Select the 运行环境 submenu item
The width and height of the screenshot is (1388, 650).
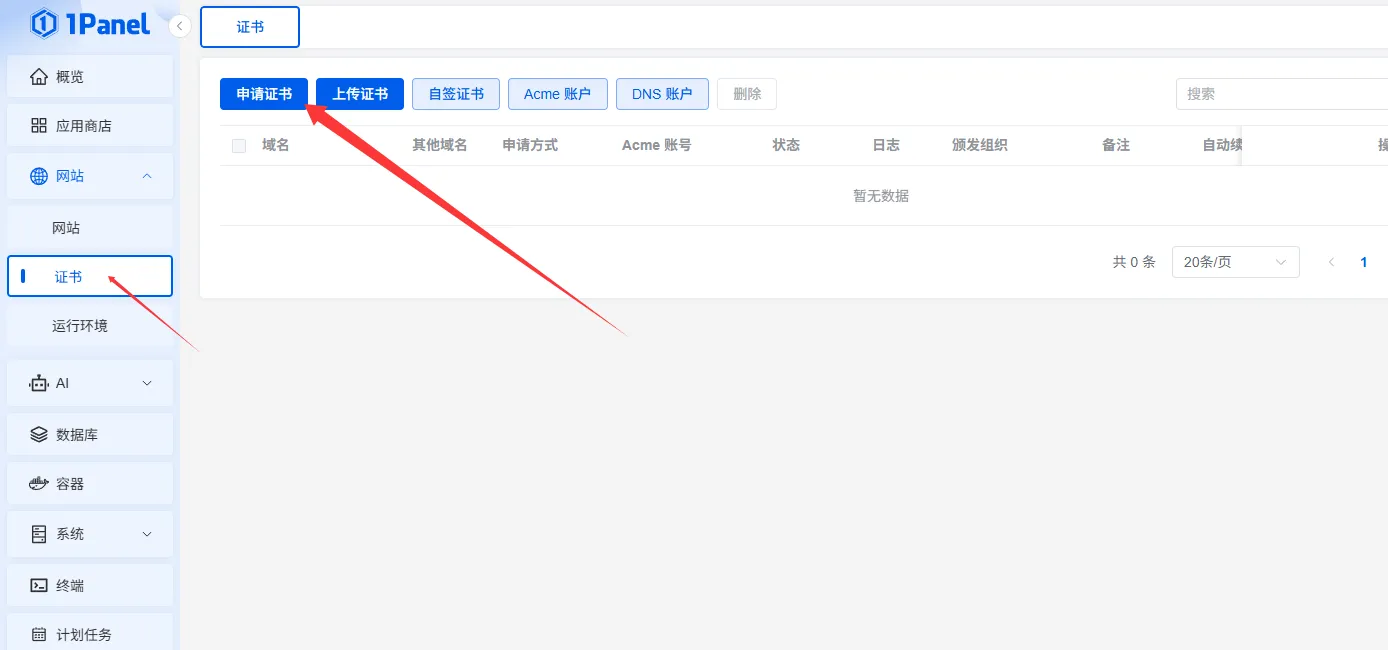click(80, 326)
